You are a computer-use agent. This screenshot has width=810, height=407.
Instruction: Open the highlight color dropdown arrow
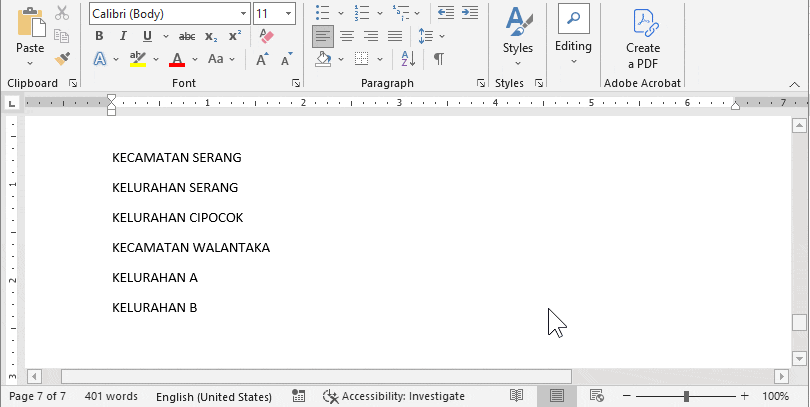[x=156, y=59]
